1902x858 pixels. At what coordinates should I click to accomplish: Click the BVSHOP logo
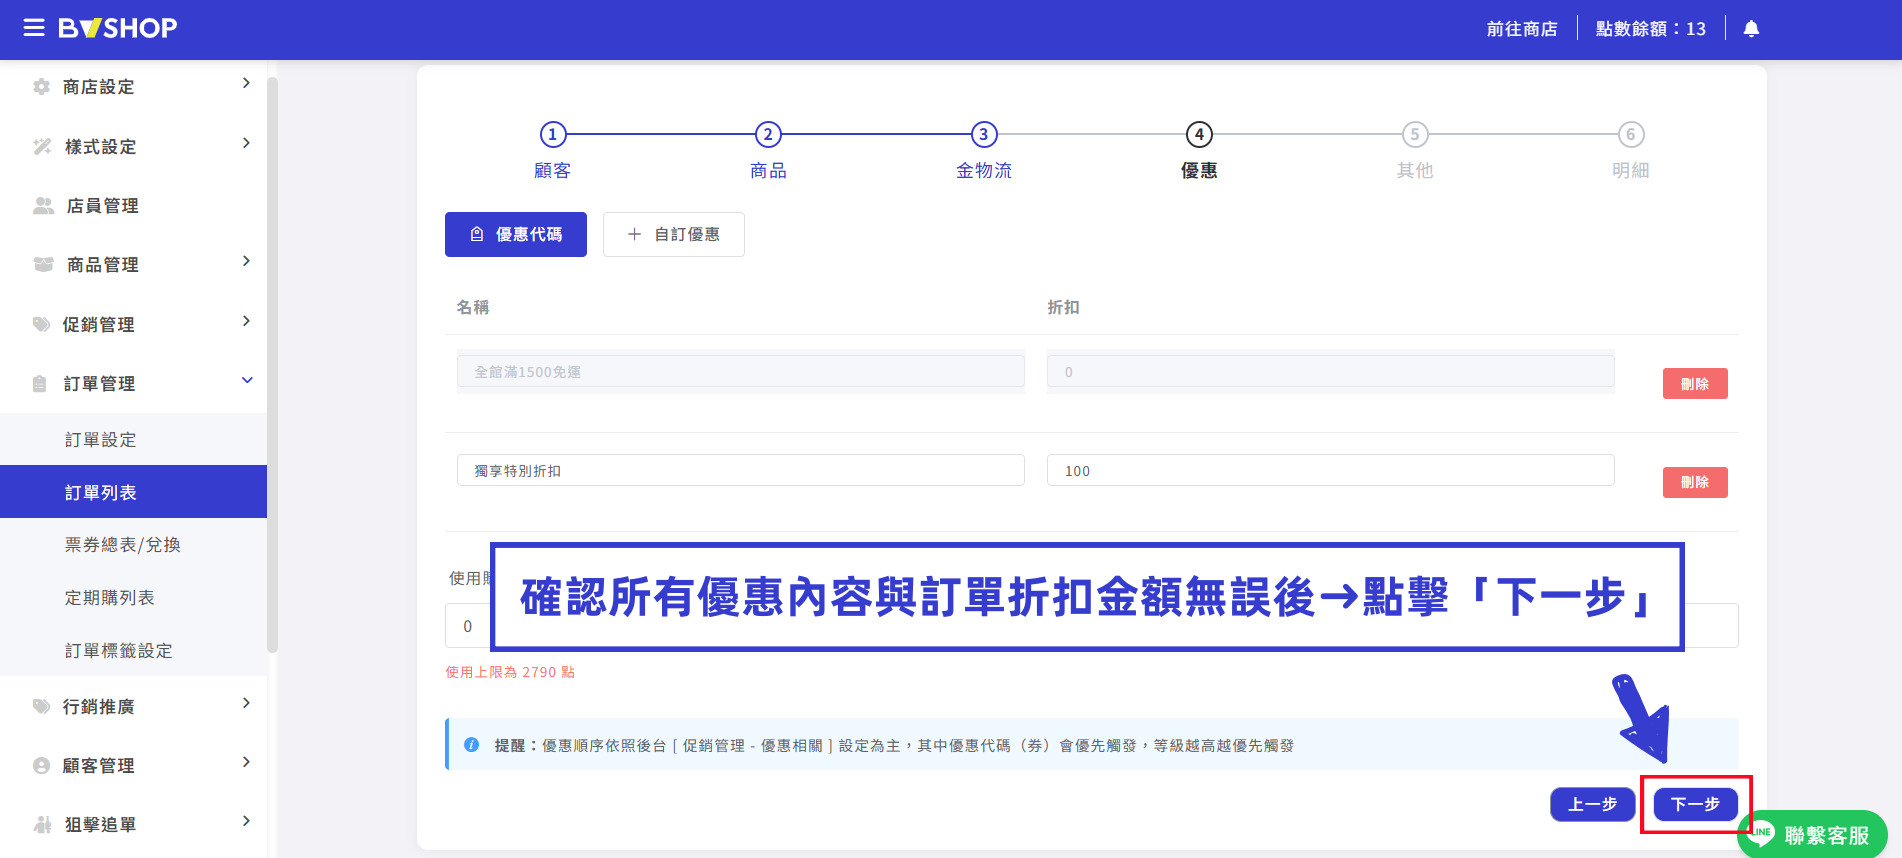118,28
